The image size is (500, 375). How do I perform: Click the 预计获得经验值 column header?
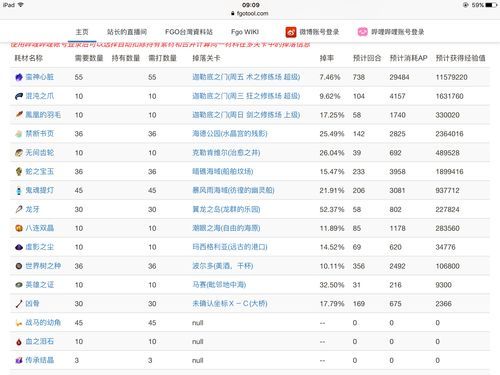point(460,58)
